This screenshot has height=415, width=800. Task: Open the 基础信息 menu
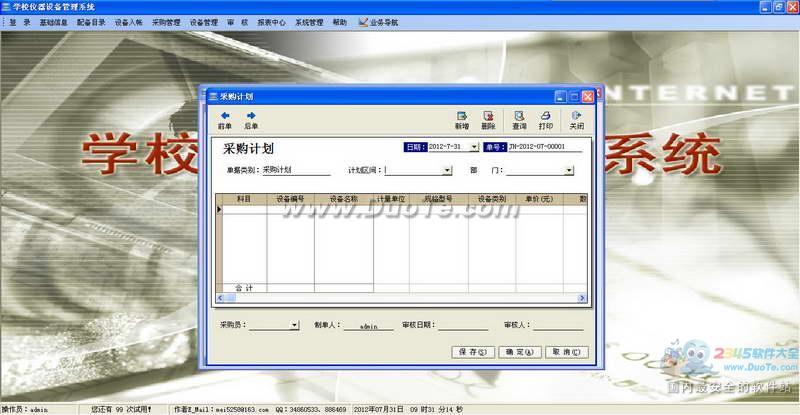(x=54, y=21)
